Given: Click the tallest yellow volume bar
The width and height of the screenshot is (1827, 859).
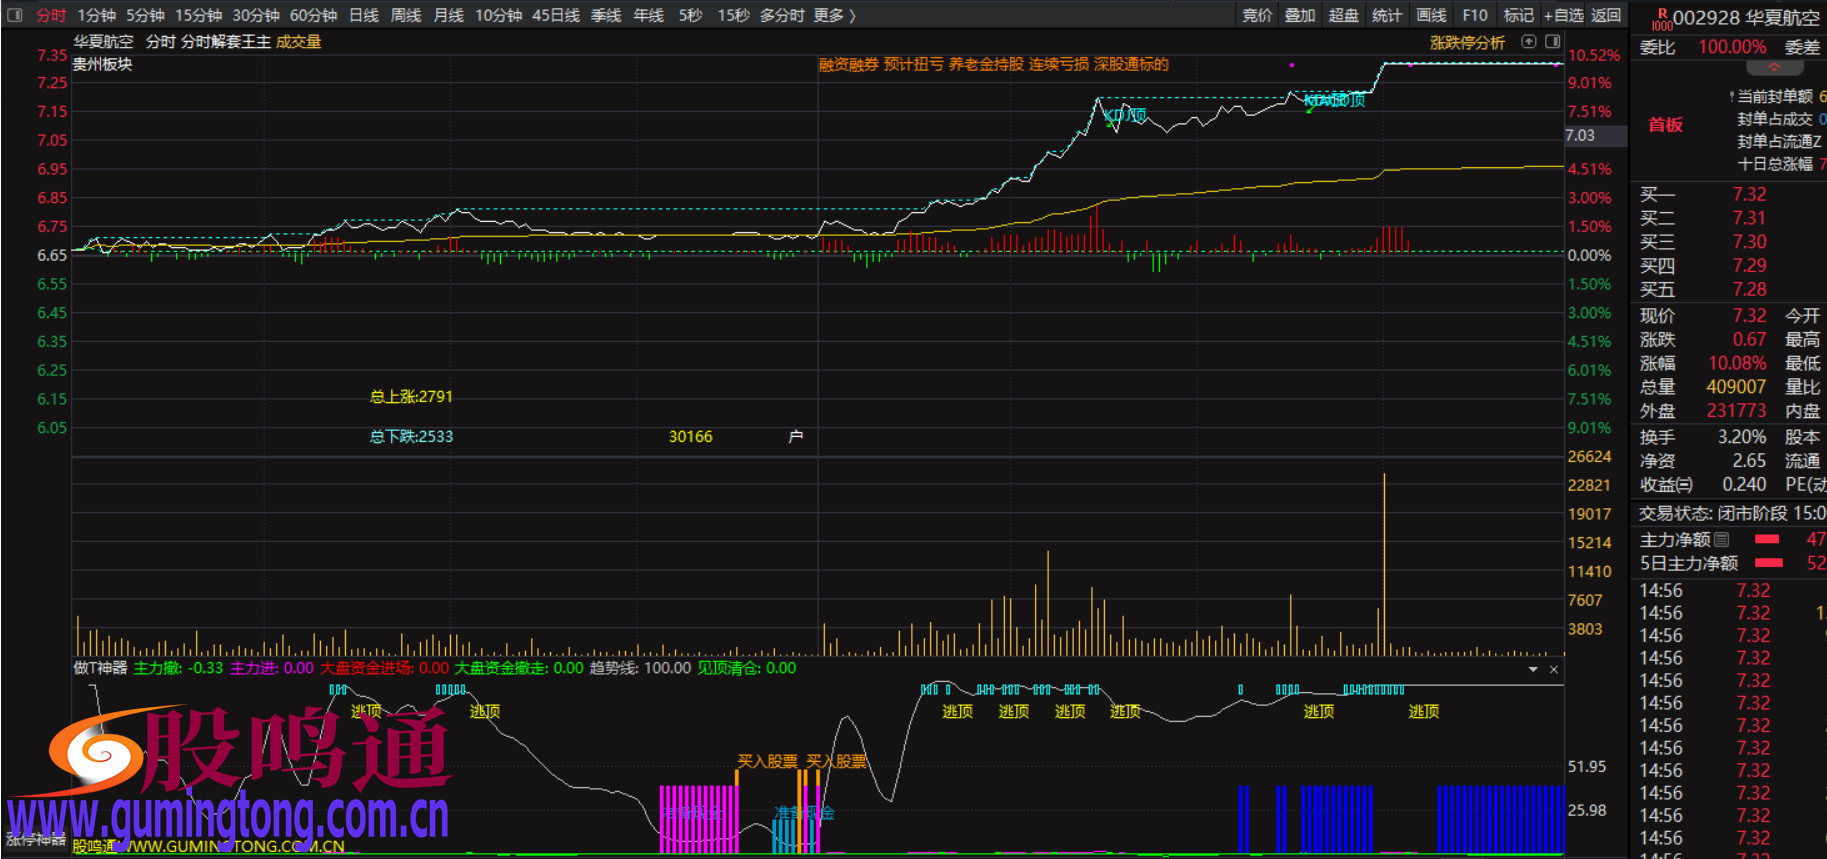Looking at the screenshot, I should pyautogui.click(x=1384, y=565).
